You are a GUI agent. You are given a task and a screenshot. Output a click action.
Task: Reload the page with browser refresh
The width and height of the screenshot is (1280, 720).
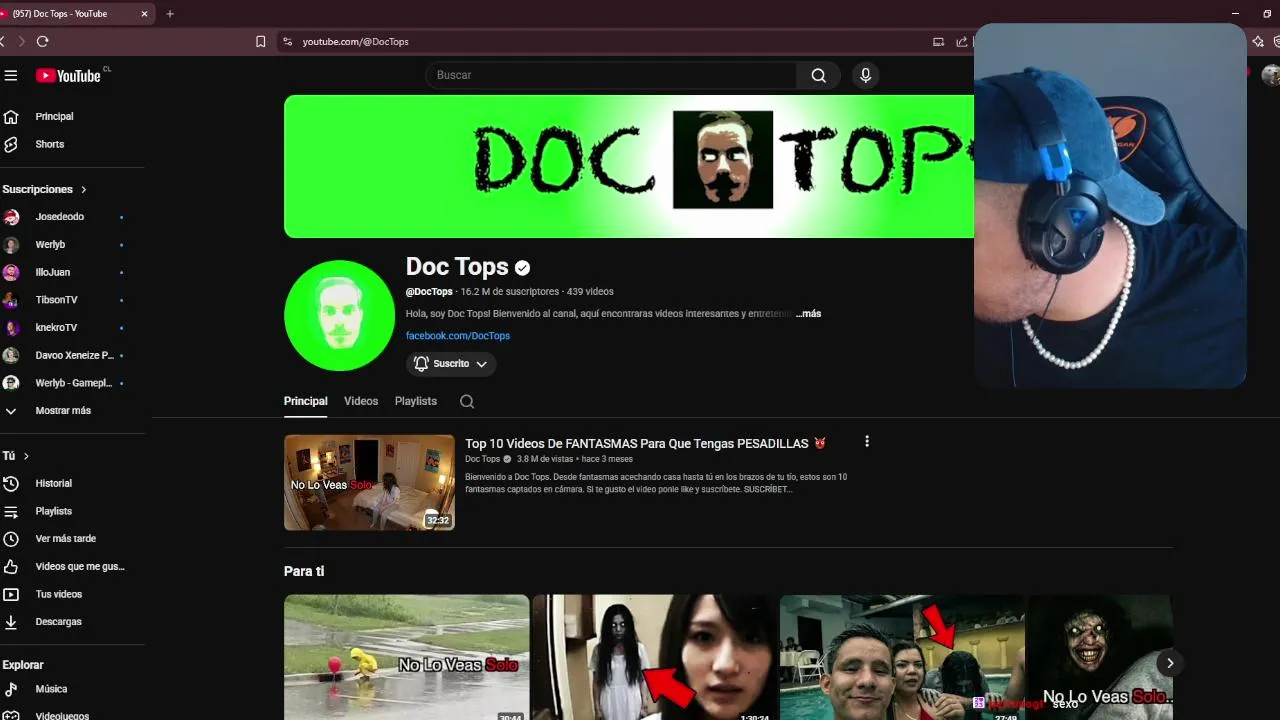42,41
